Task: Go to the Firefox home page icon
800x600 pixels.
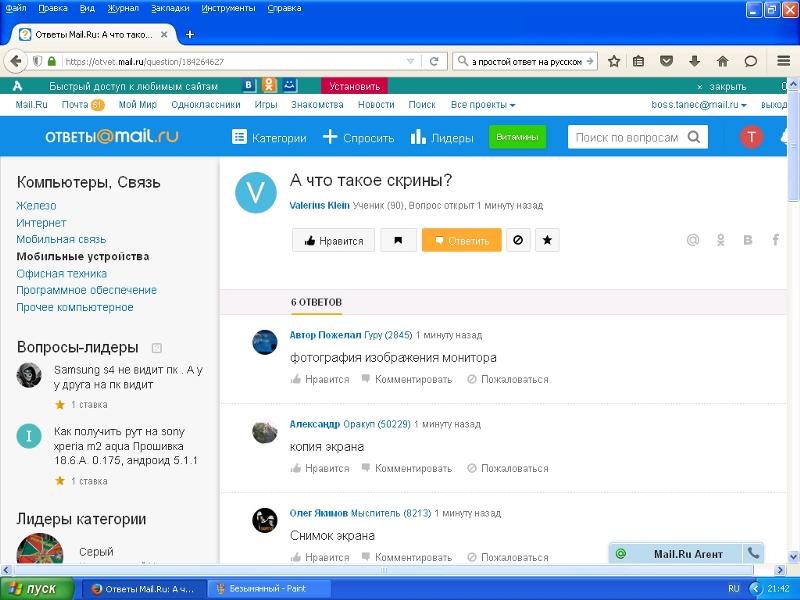Action: click(722, 61)
